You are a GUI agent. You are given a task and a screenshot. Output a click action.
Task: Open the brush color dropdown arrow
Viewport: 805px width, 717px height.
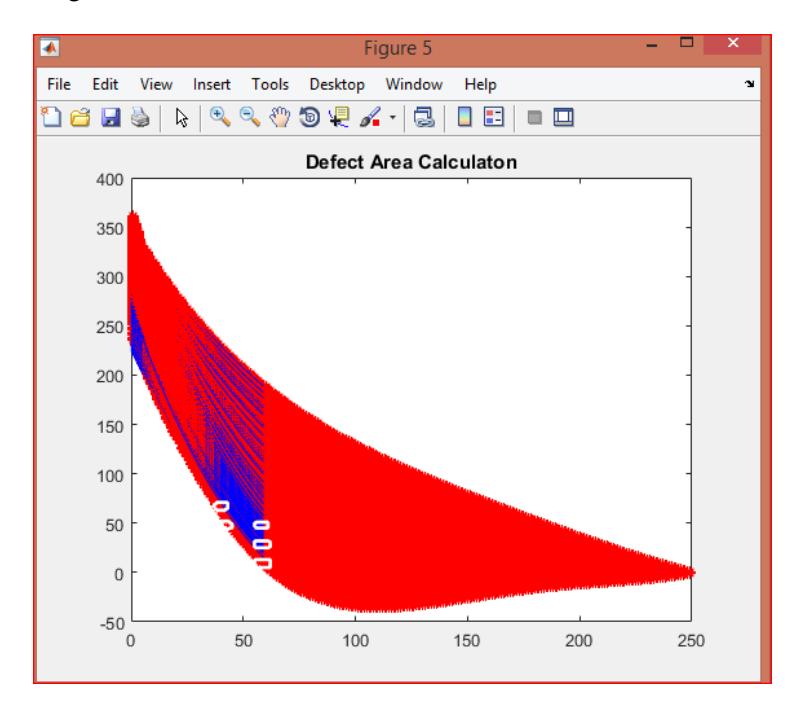393,118
